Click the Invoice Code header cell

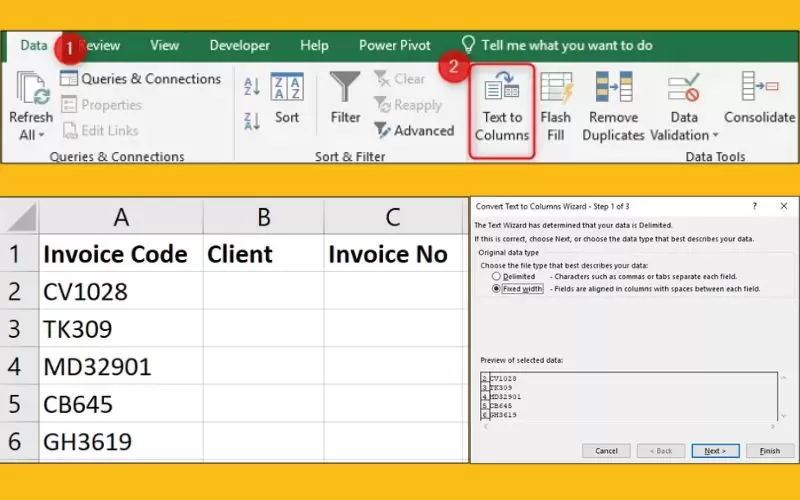pos(121,254)
